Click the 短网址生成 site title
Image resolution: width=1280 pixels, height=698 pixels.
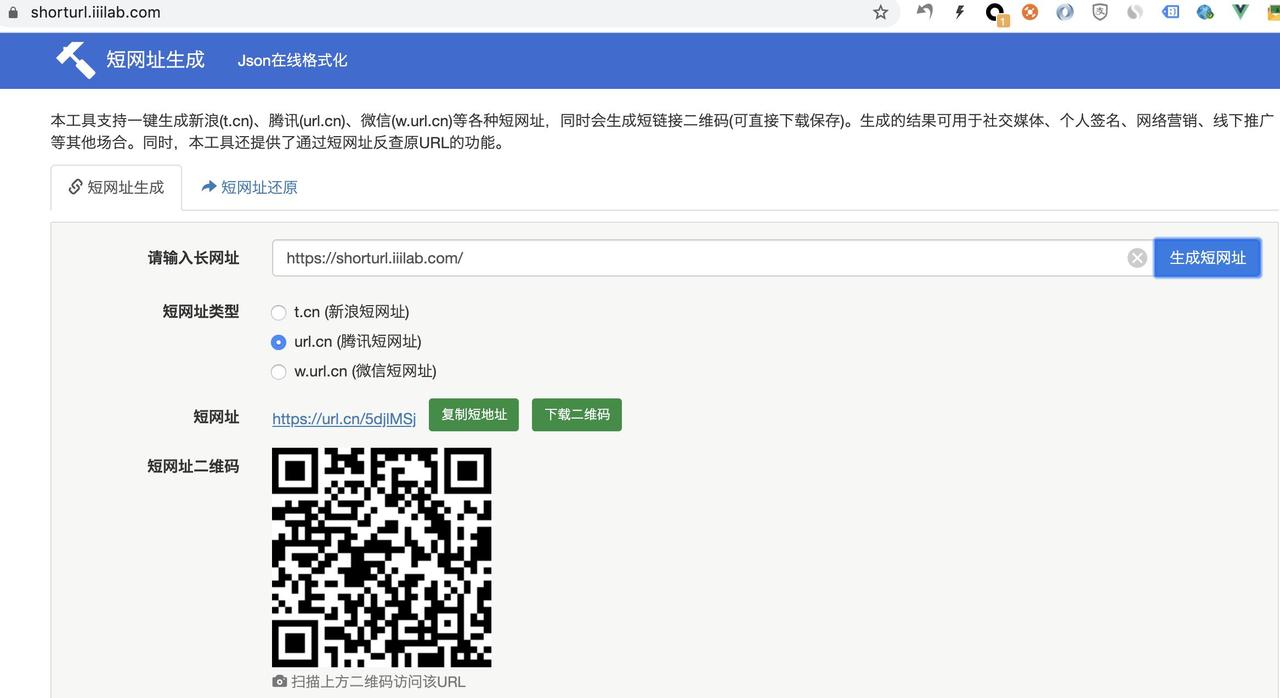click(x=155, y=59)
